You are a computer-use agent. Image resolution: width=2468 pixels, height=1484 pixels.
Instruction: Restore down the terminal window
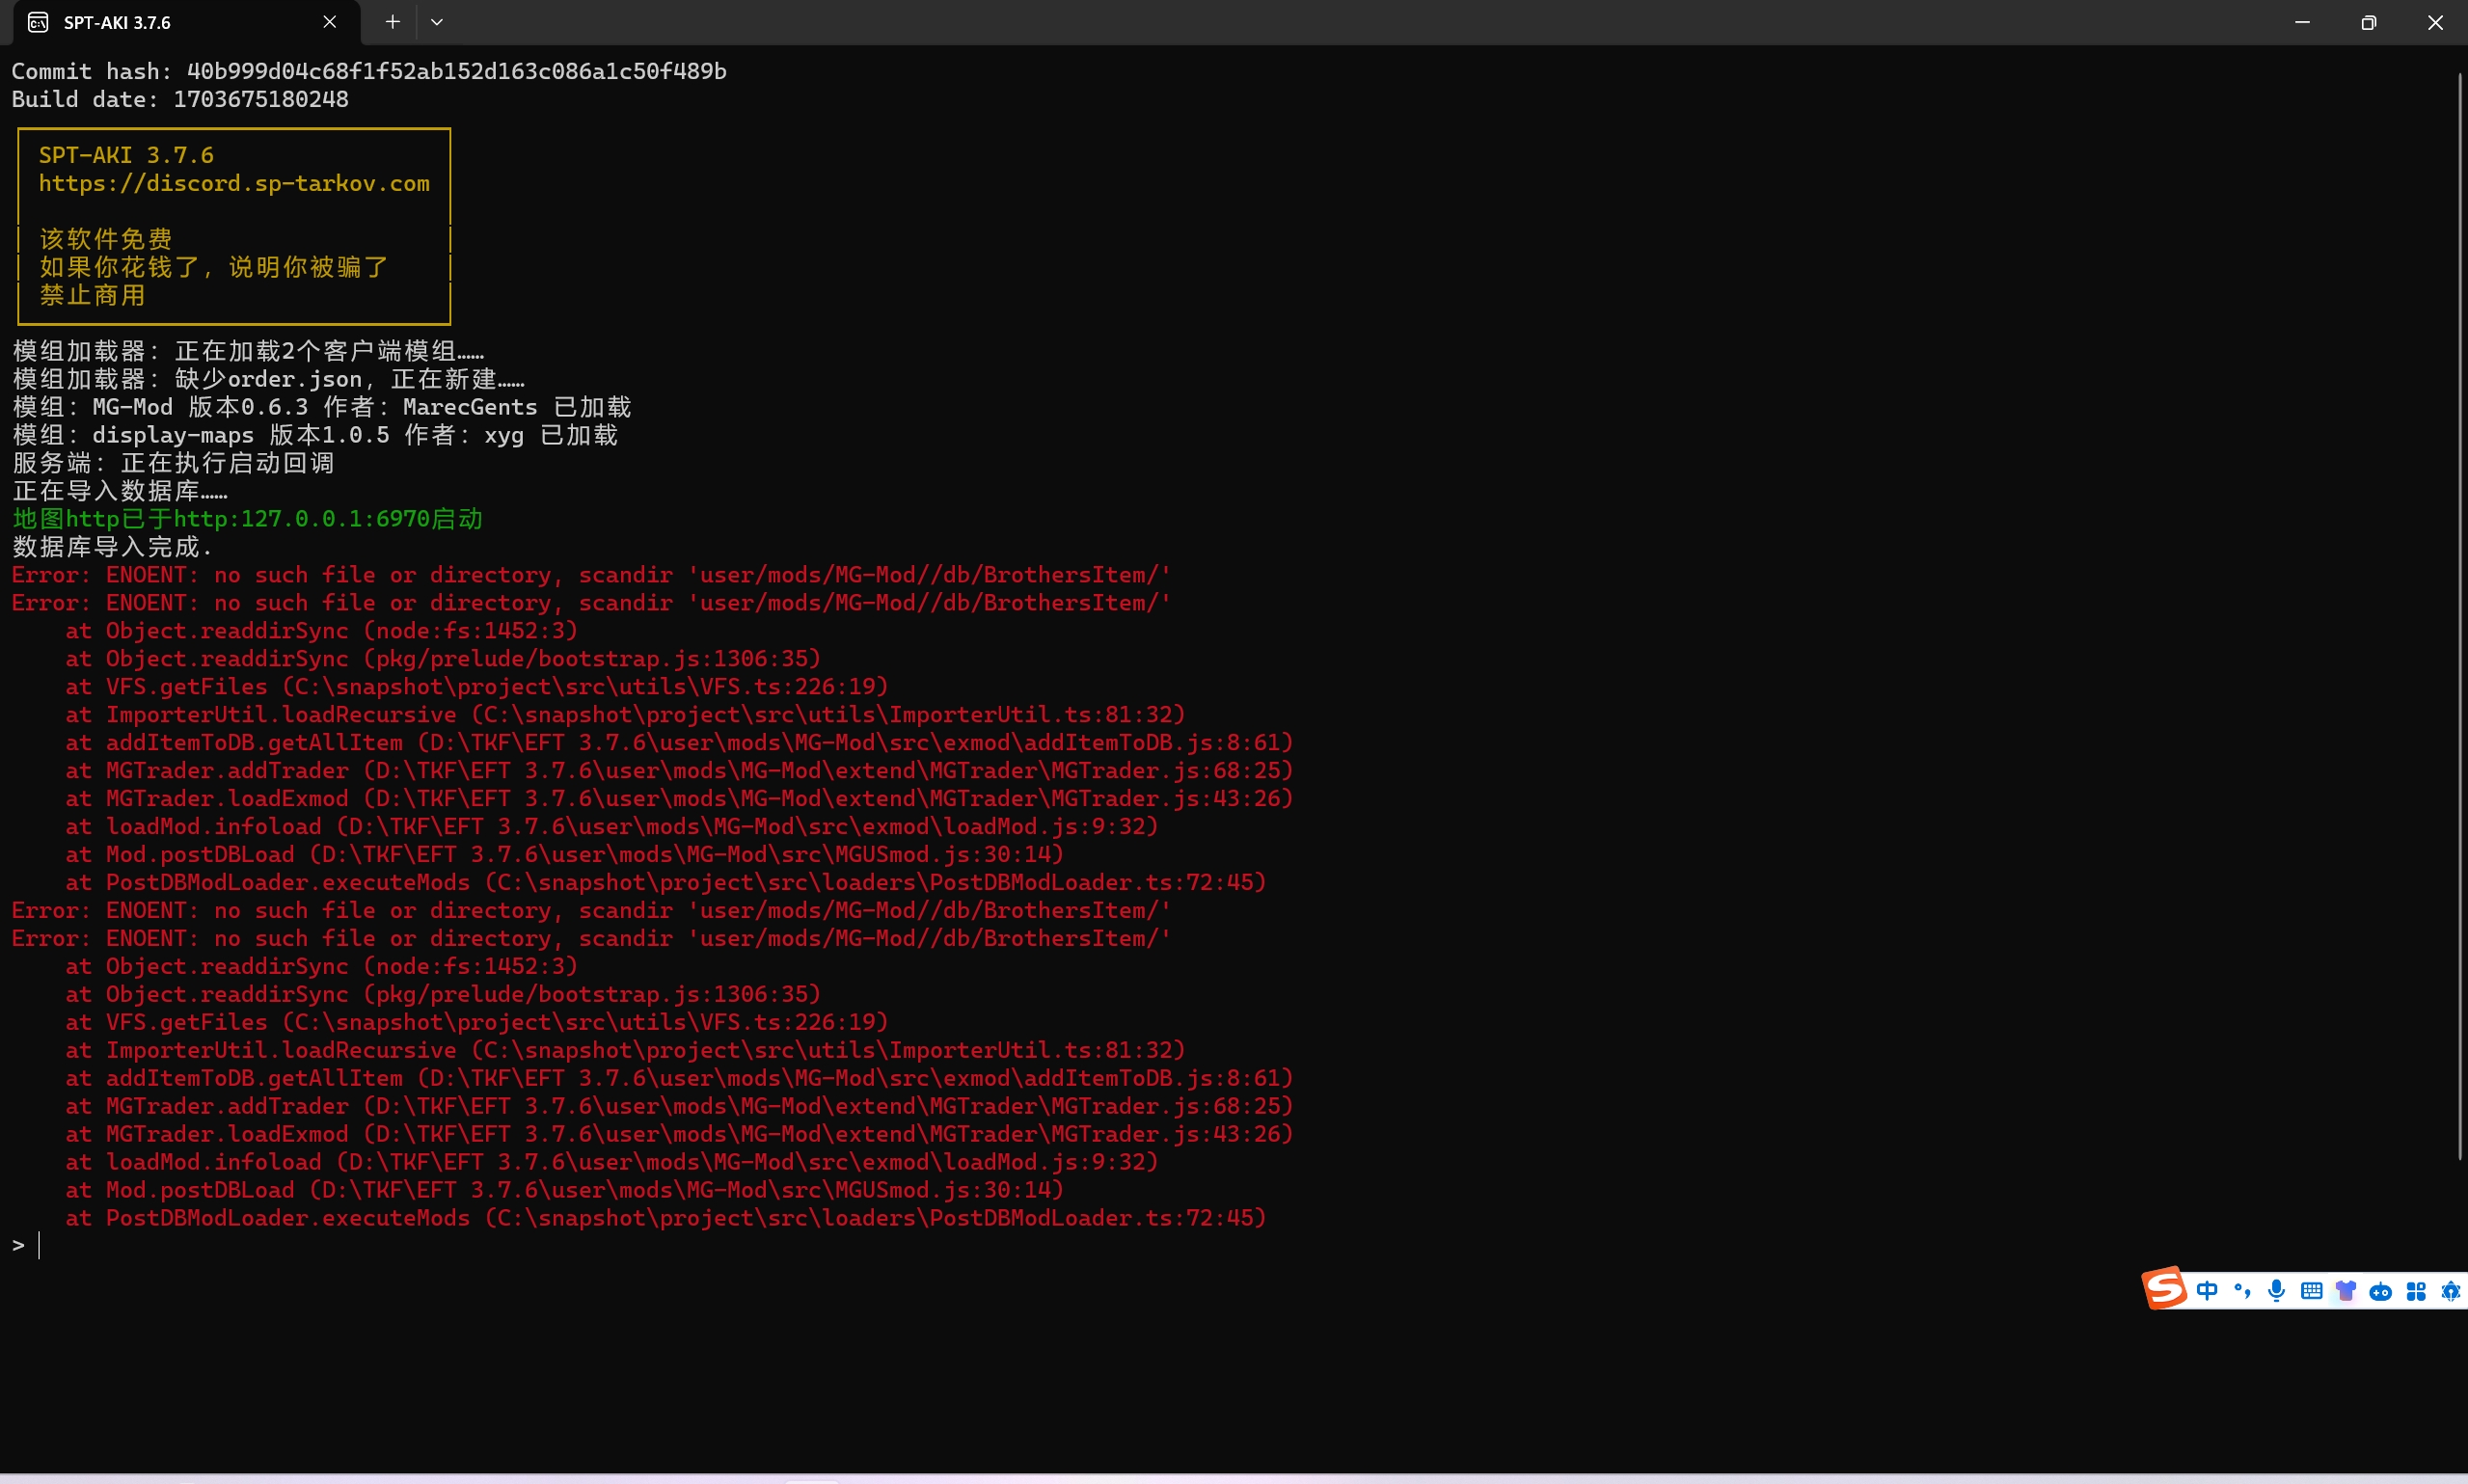pos(2368,22)
